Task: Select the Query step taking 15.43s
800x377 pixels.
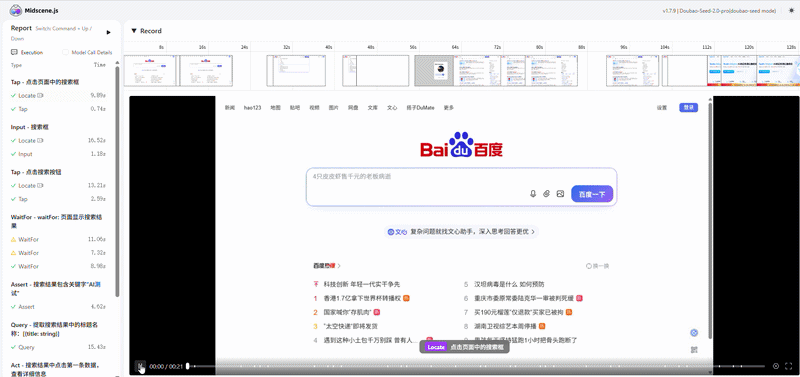Action: 58,347
